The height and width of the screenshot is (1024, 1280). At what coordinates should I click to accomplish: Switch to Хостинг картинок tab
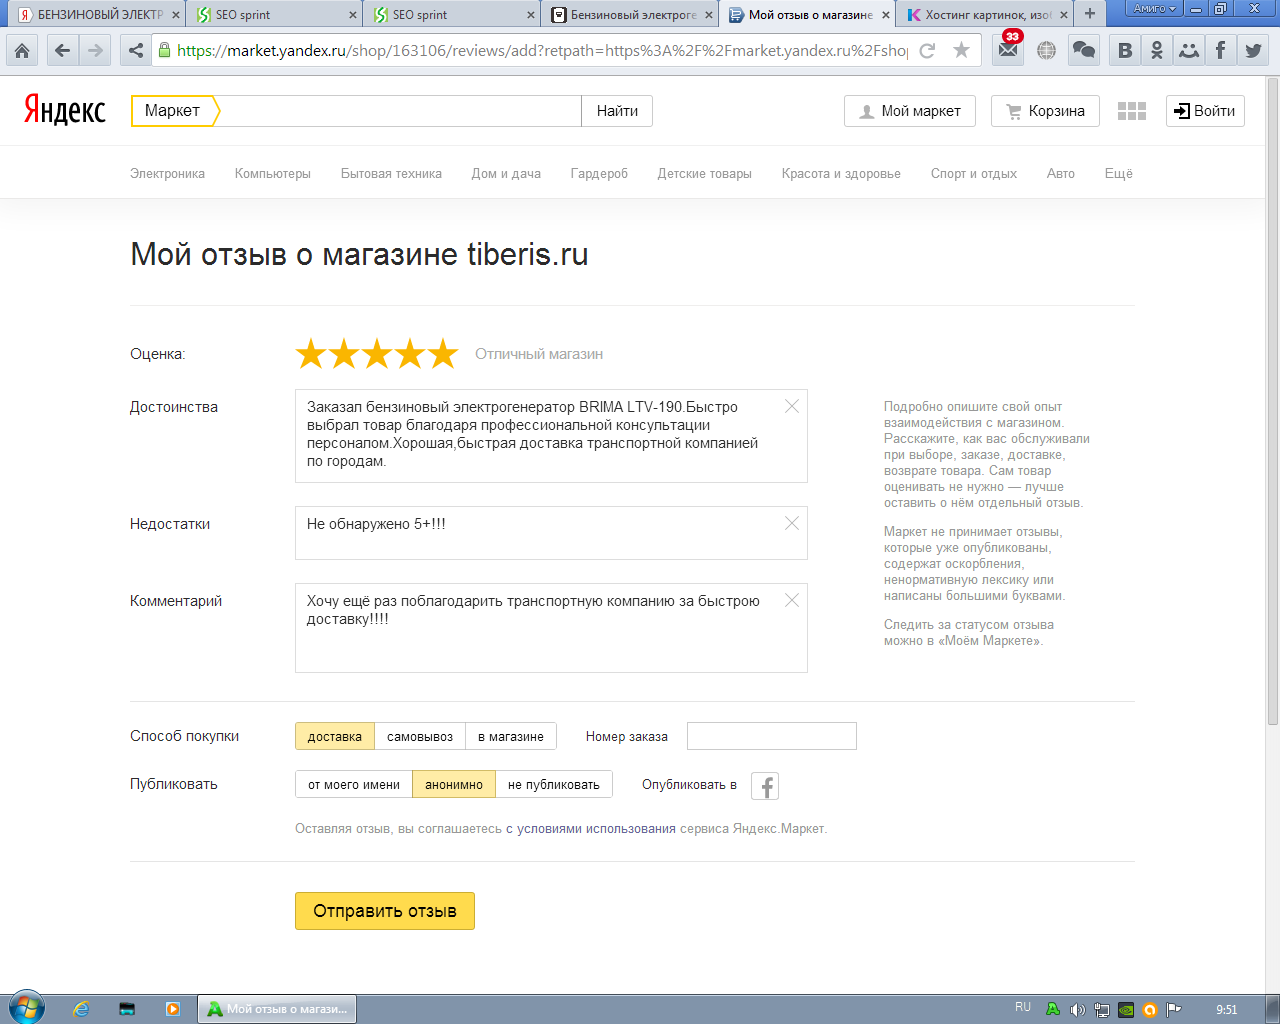coord(986,14)
